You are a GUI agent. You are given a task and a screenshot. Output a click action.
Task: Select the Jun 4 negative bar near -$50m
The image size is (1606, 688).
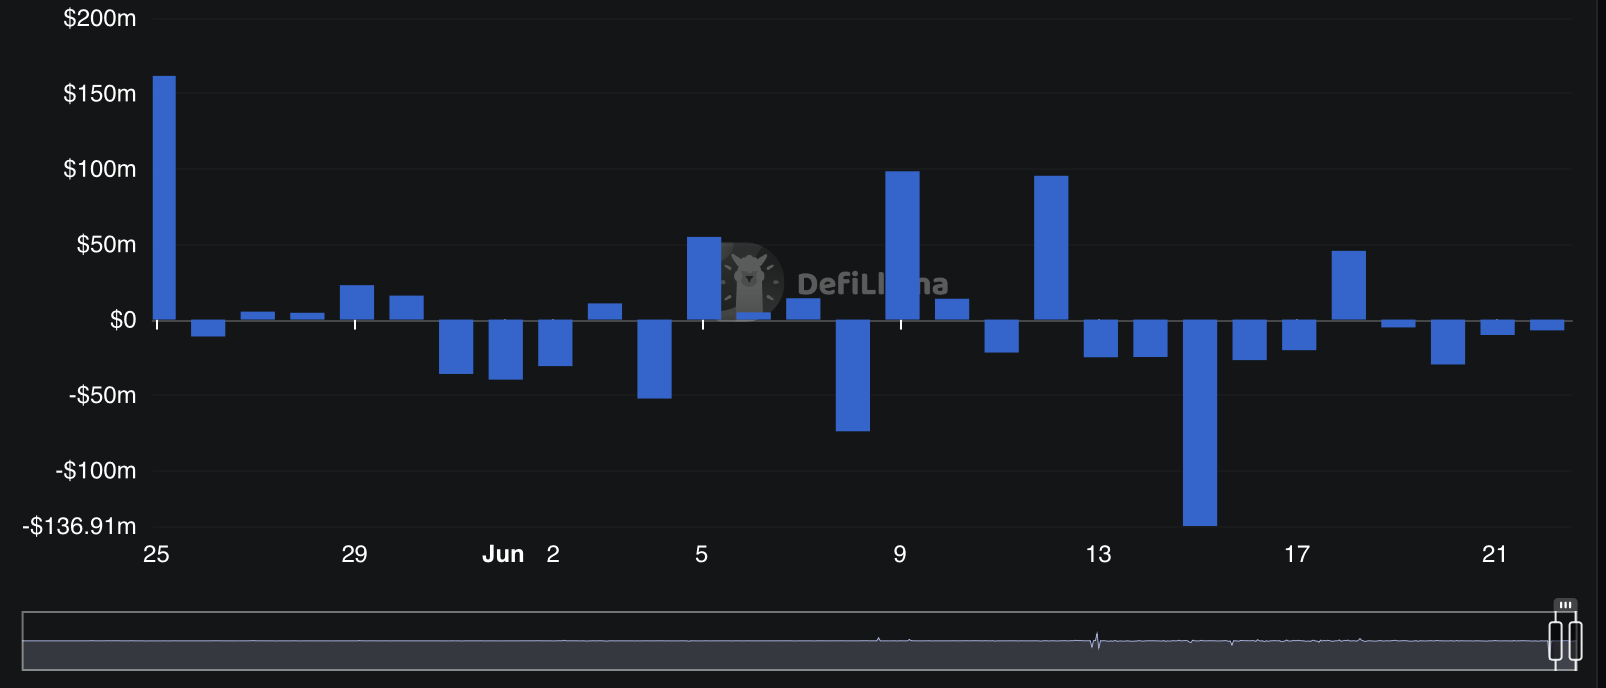pos(654,359)
